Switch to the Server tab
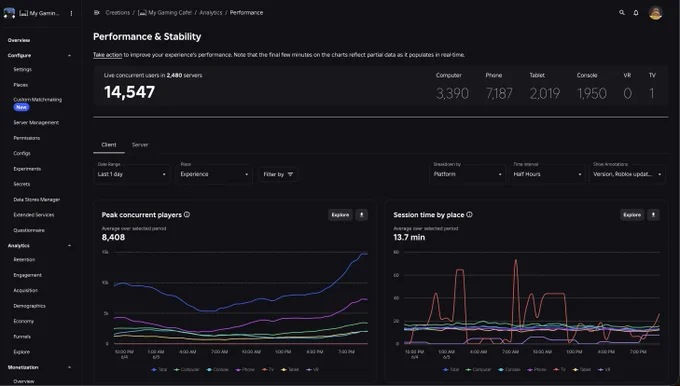 tap(140, 145)
